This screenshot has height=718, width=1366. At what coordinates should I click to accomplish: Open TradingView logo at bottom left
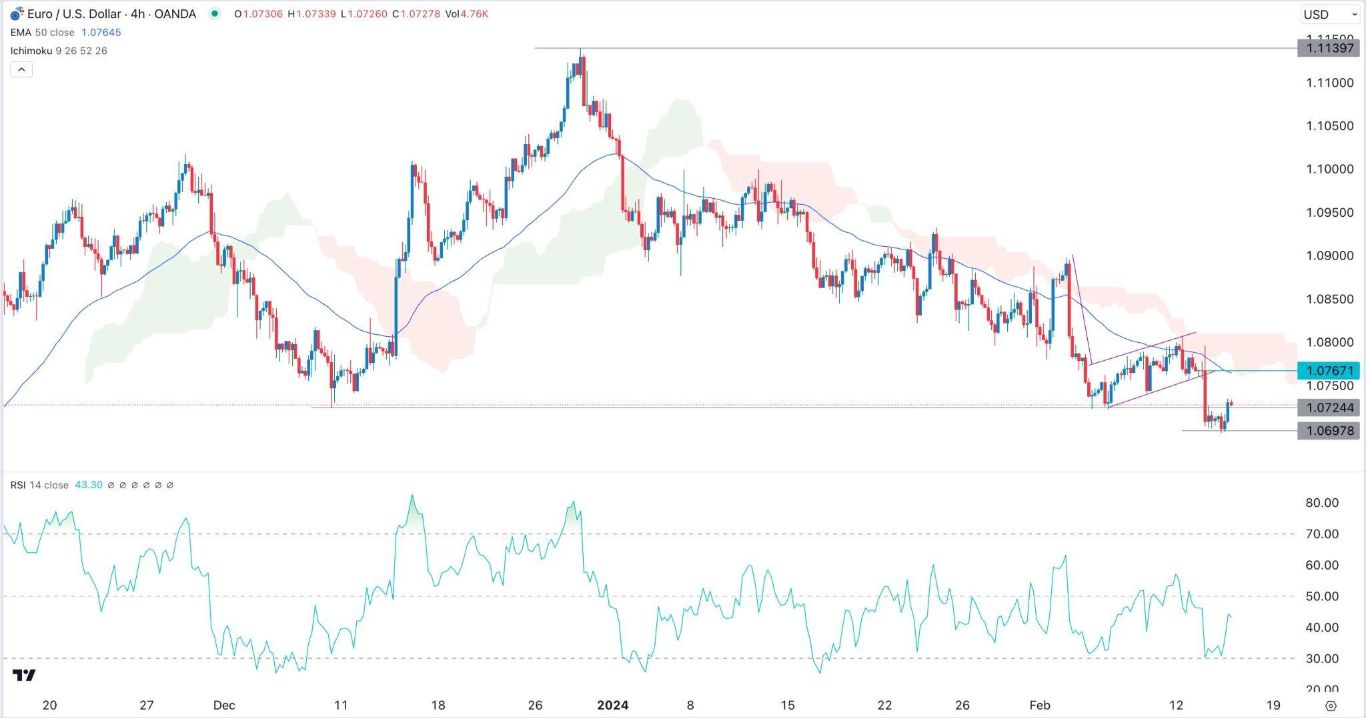pos(26,676)
